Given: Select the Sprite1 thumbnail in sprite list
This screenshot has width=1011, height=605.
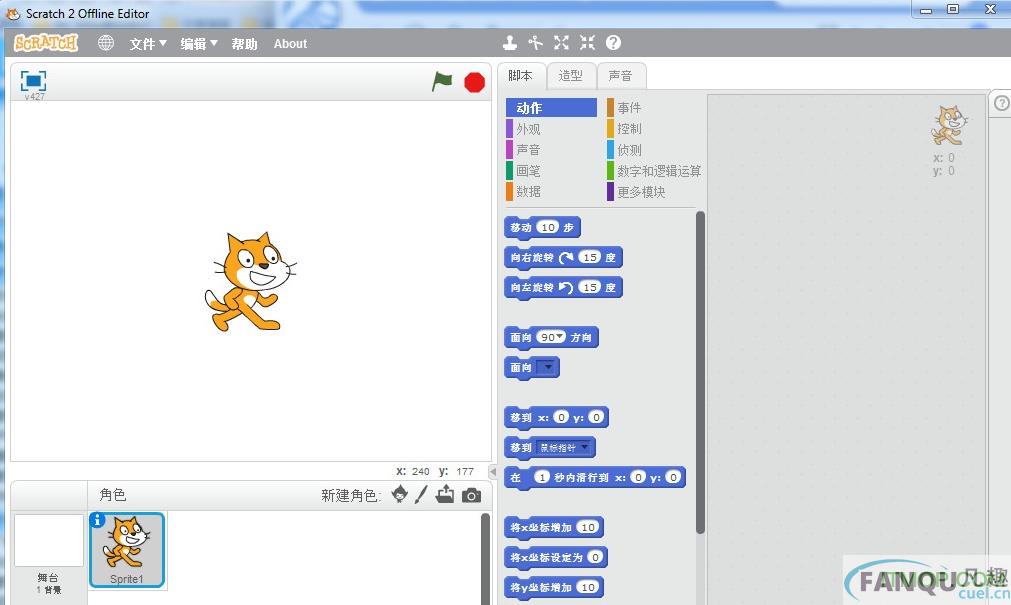Looking at the screenshot, I should (127, 550).
